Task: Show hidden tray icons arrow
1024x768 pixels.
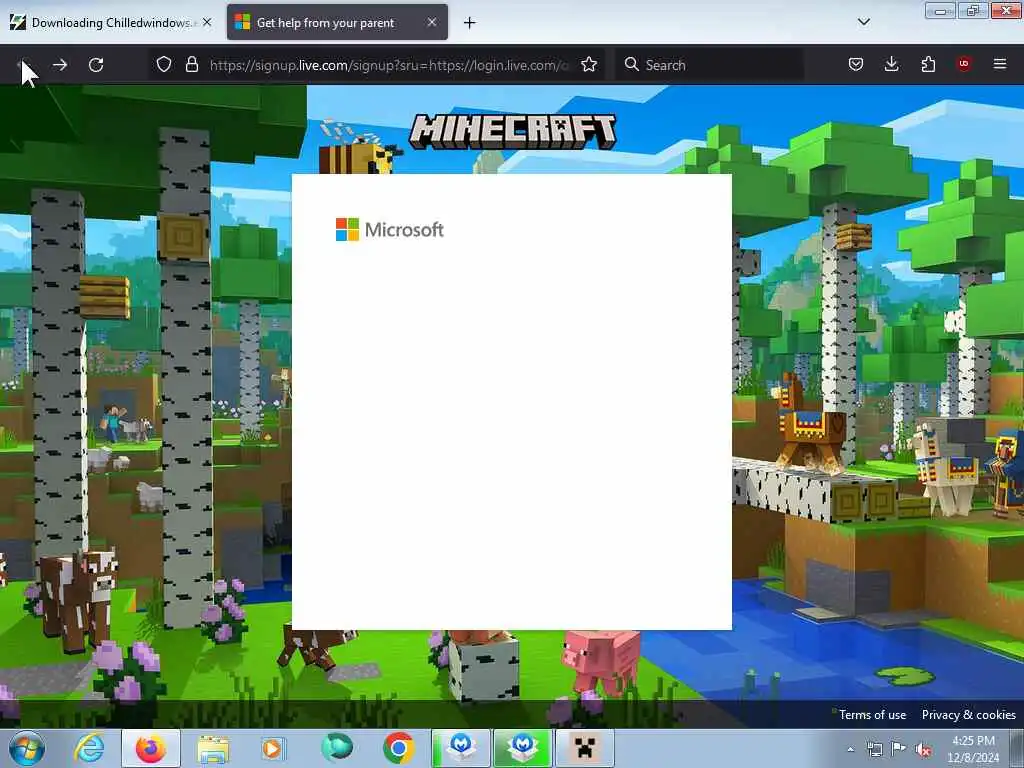Action: tap(850, 749)
